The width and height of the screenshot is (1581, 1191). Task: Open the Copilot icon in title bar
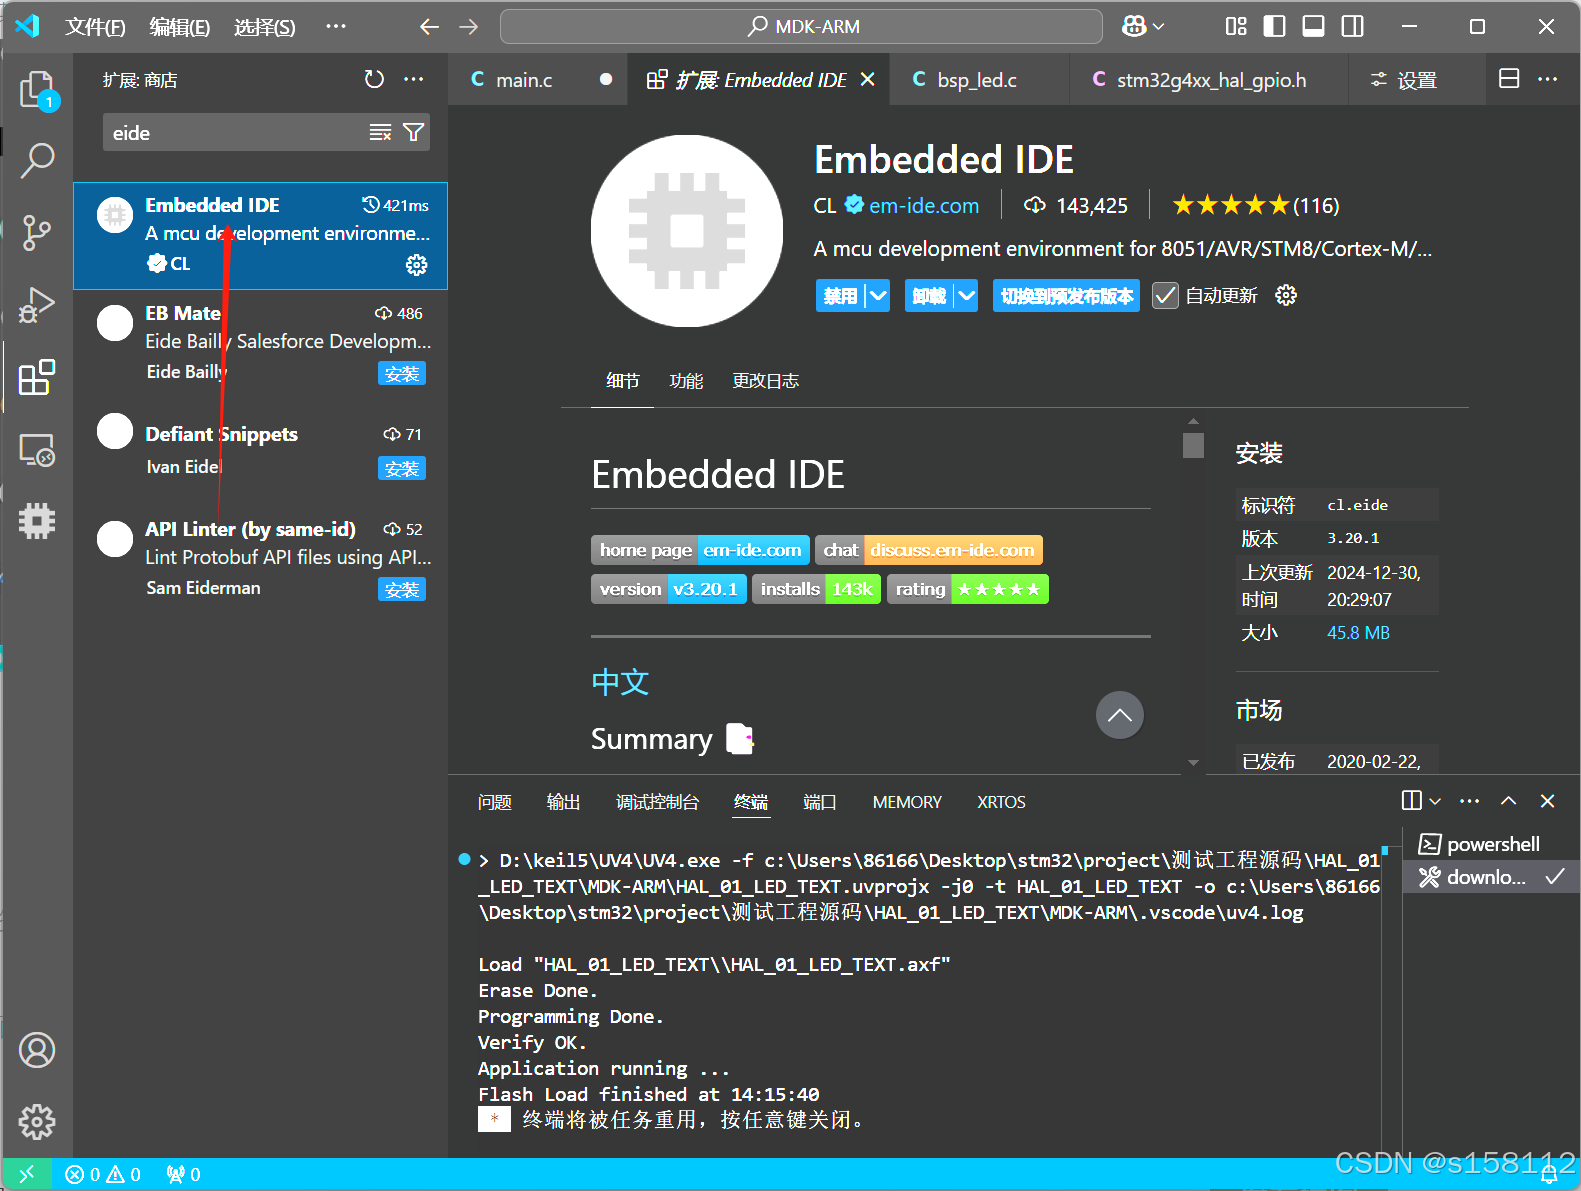coord(1134,27)
